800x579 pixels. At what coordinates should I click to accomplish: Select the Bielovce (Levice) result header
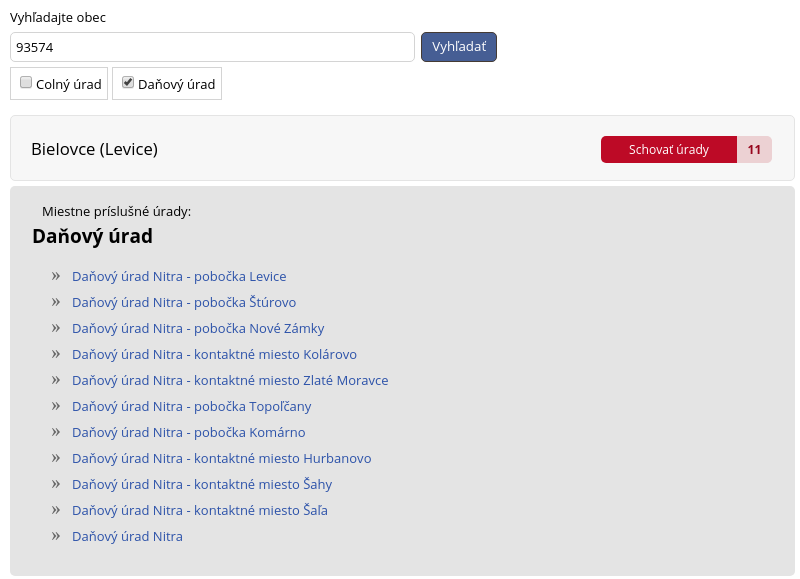tap(95, 149)
